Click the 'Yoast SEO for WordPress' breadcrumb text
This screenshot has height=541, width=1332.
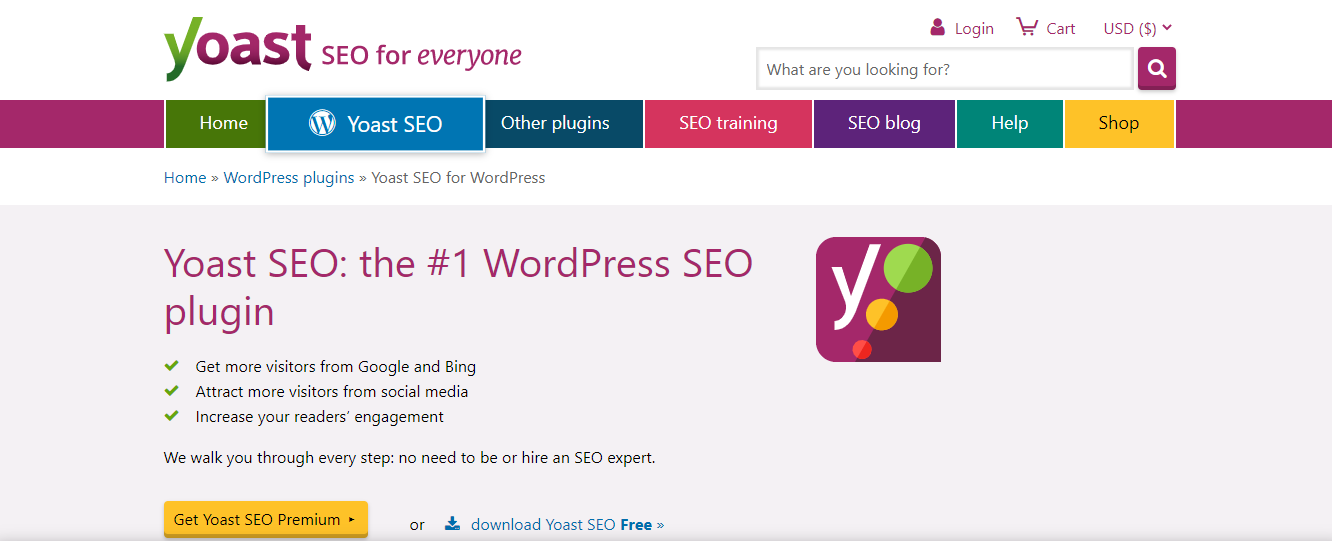pyautogui.click(x=458, y=177)
